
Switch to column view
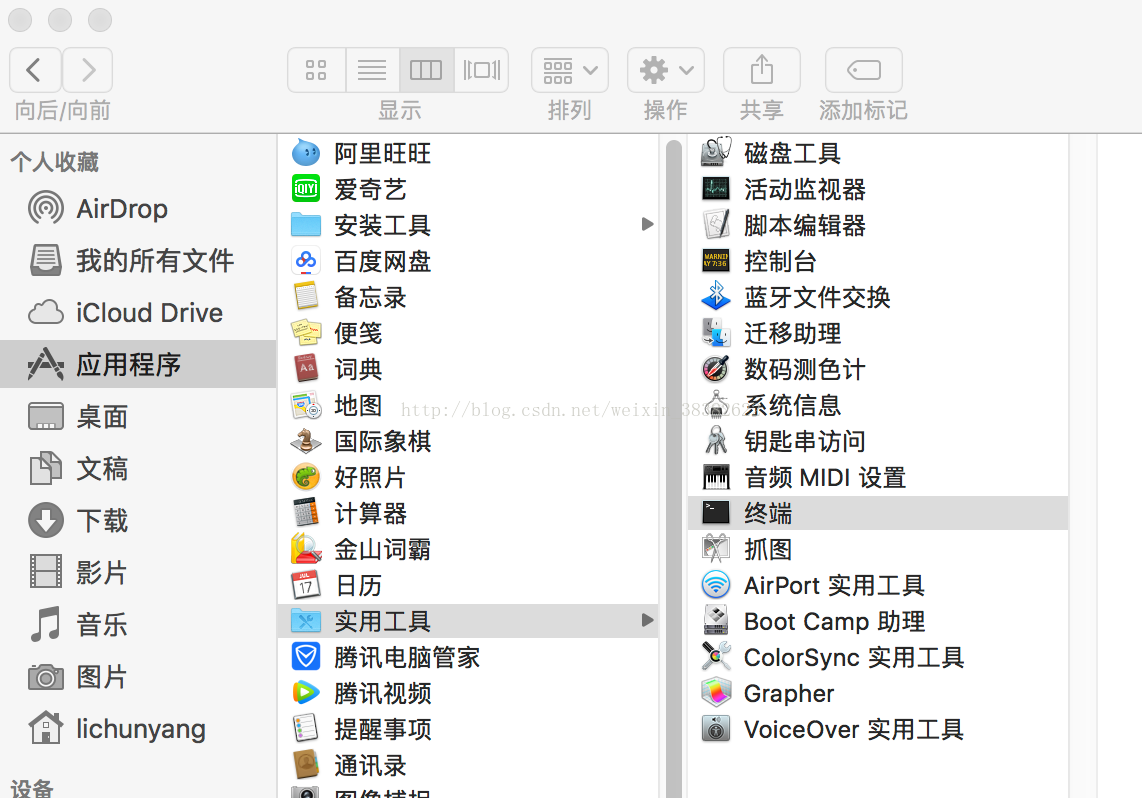426,70
